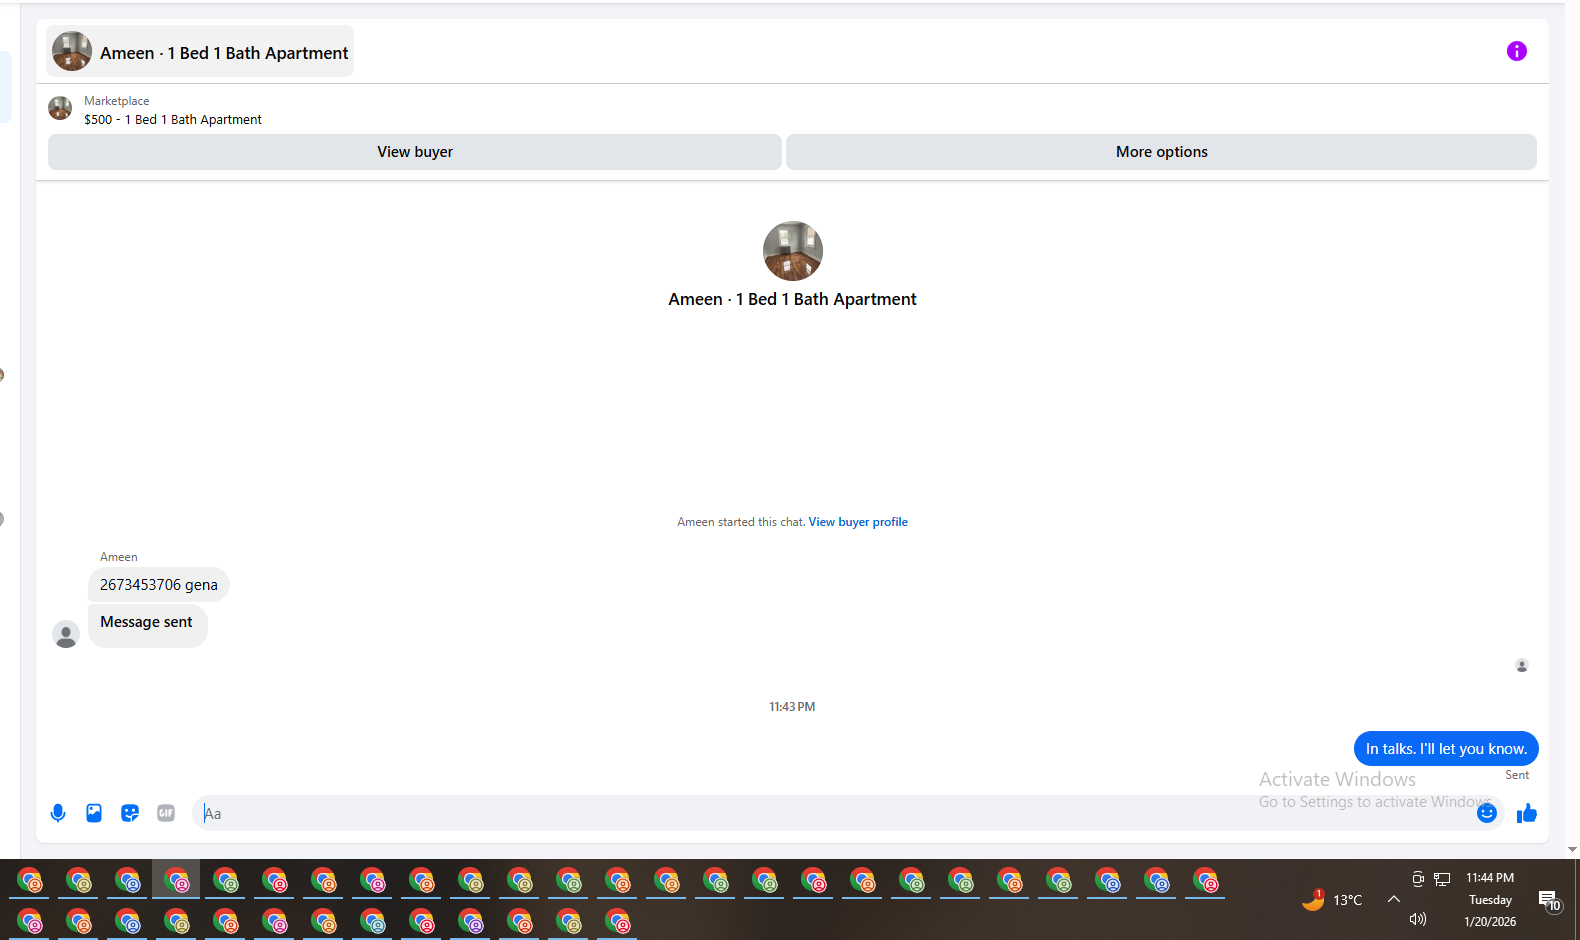Click the centered Ameen · 1 Bed 1 Bath Apartment title
1580x940 pixels.
pyautogui.click(x=792, y=299)
